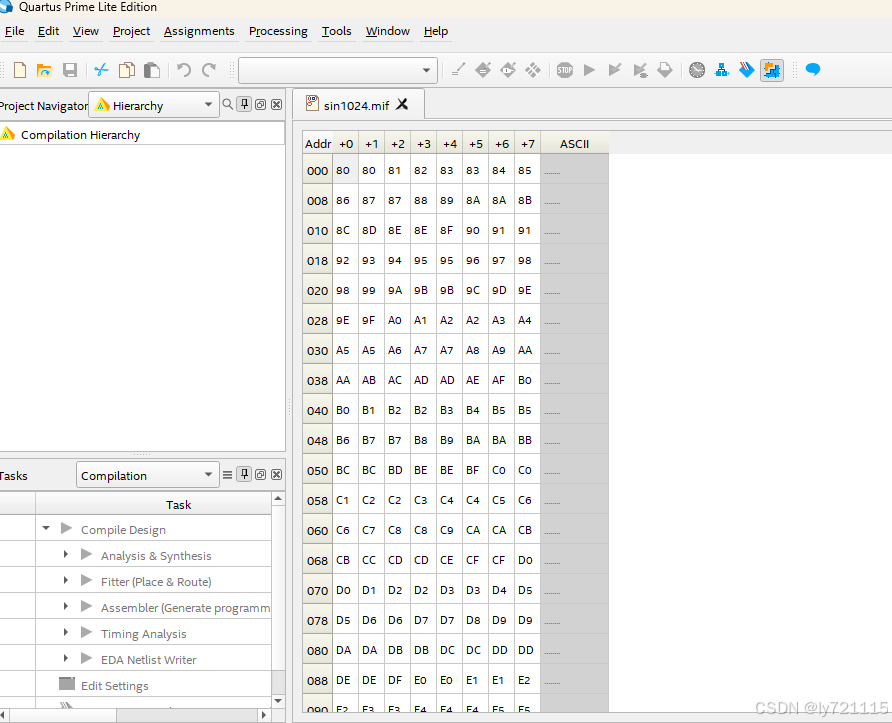Open the File menu
Screen dimensions: 892x723
pos(15,31)
